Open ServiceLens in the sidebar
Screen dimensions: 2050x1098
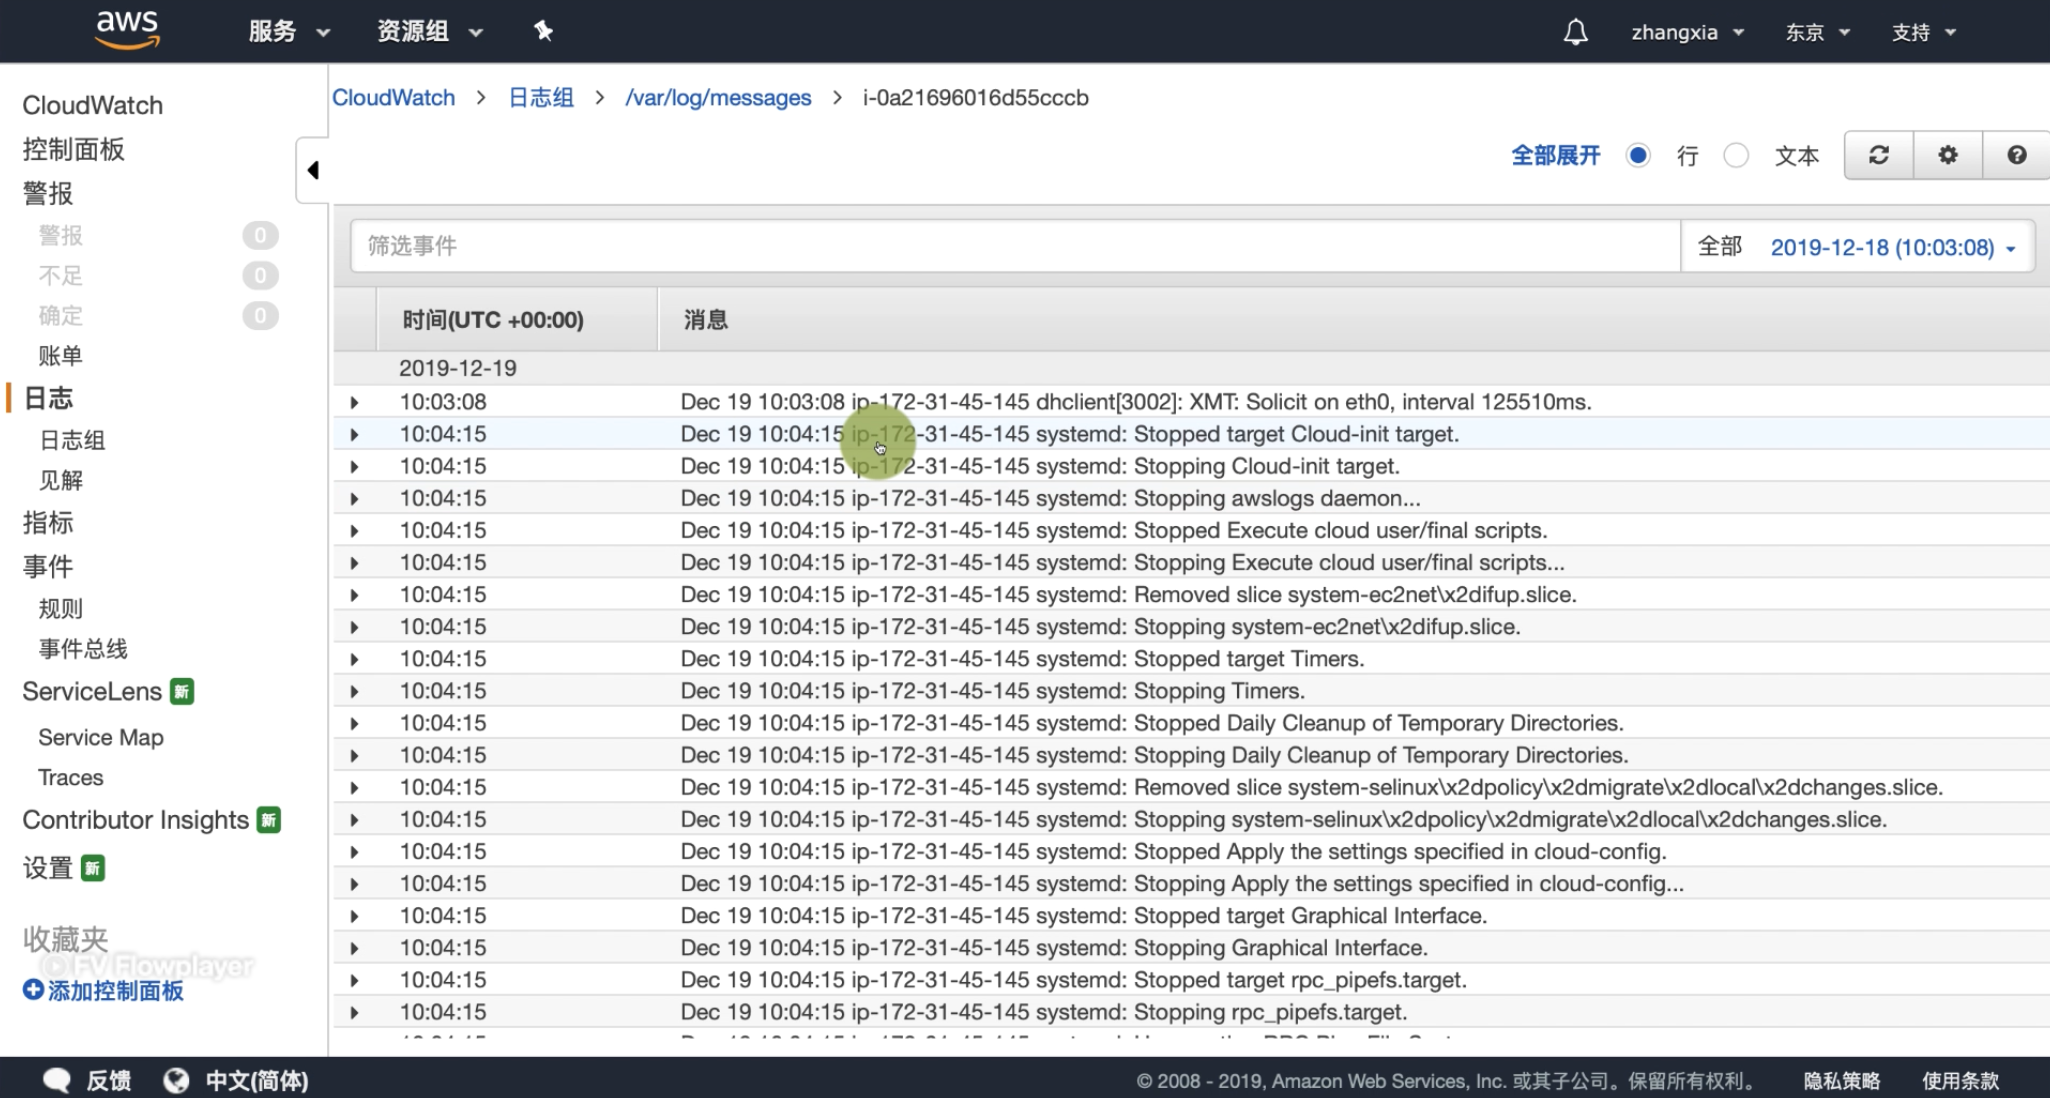point(92,691)
